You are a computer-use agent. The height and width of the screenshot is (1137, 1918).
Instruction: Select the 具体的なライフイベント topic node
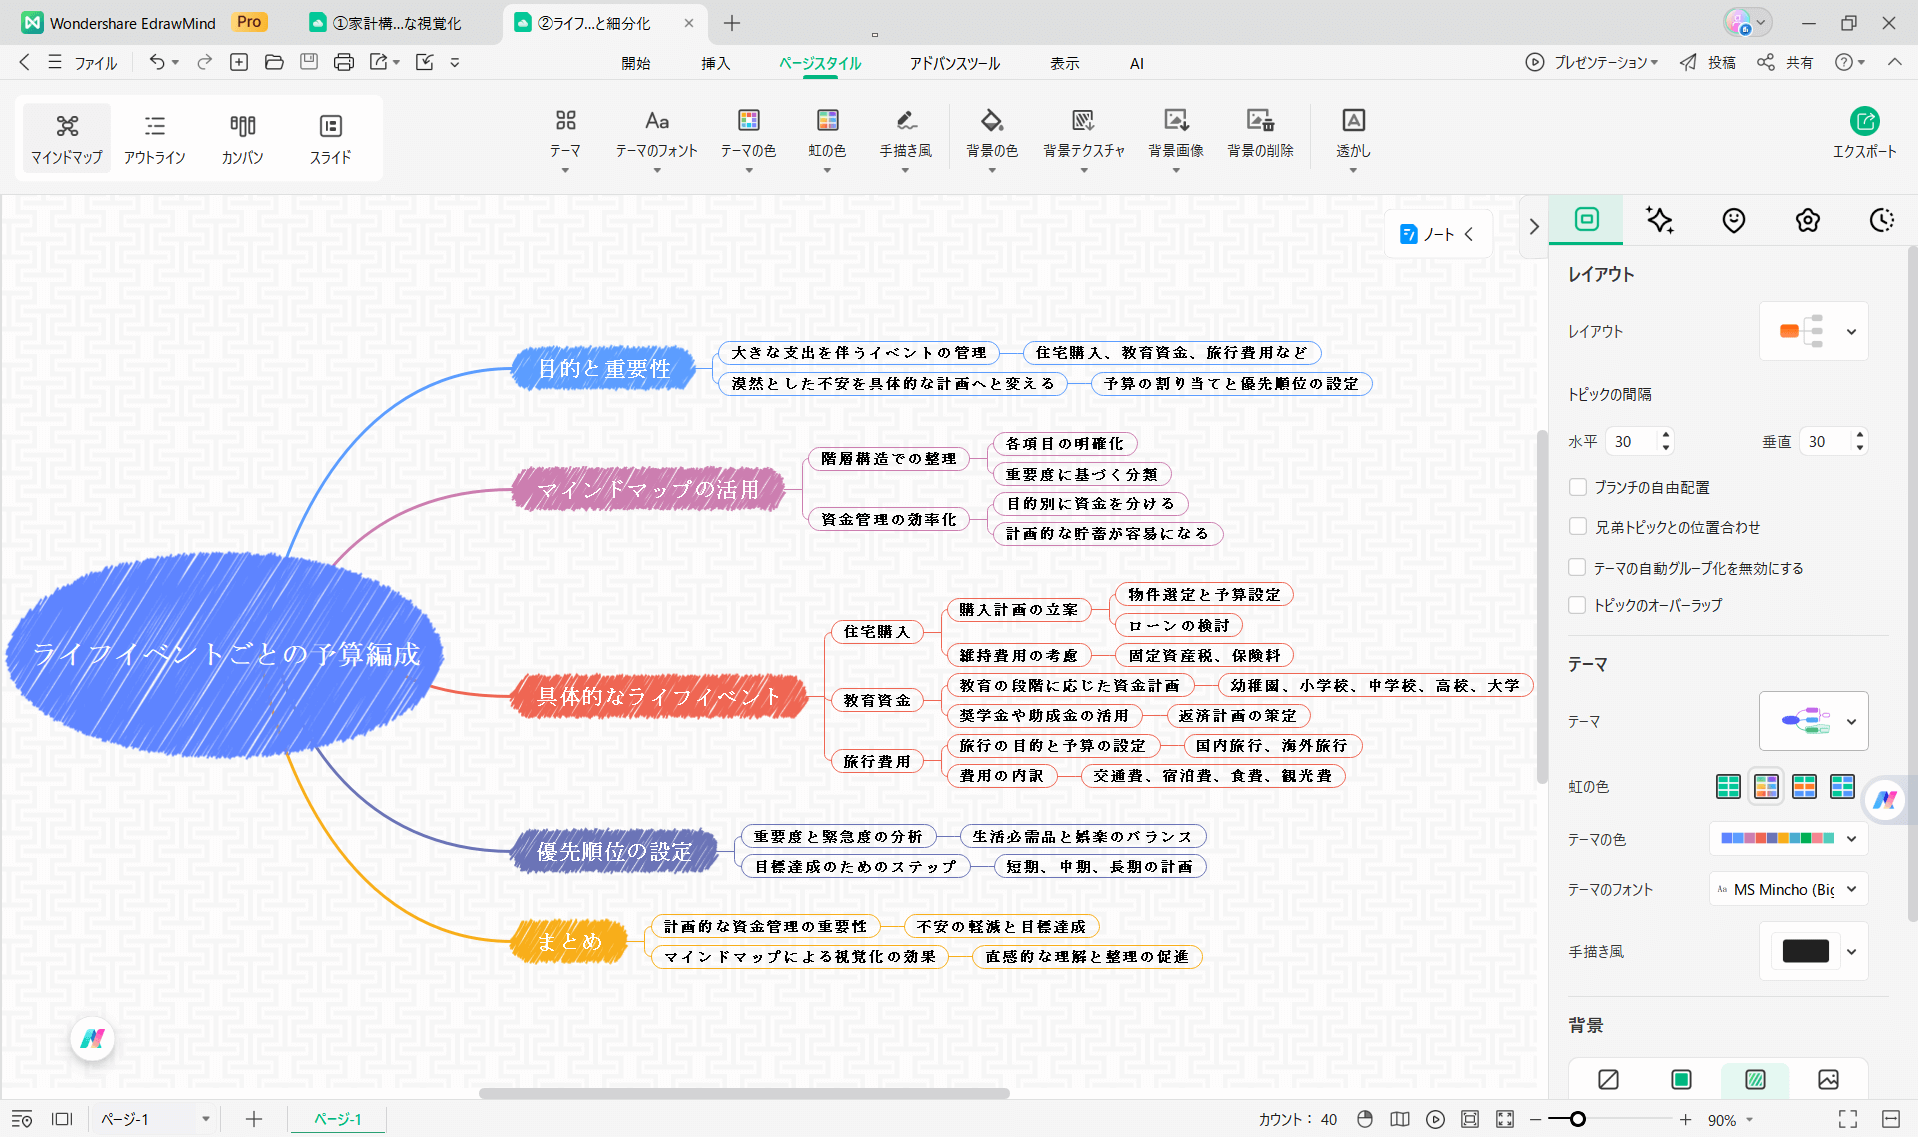658,696
